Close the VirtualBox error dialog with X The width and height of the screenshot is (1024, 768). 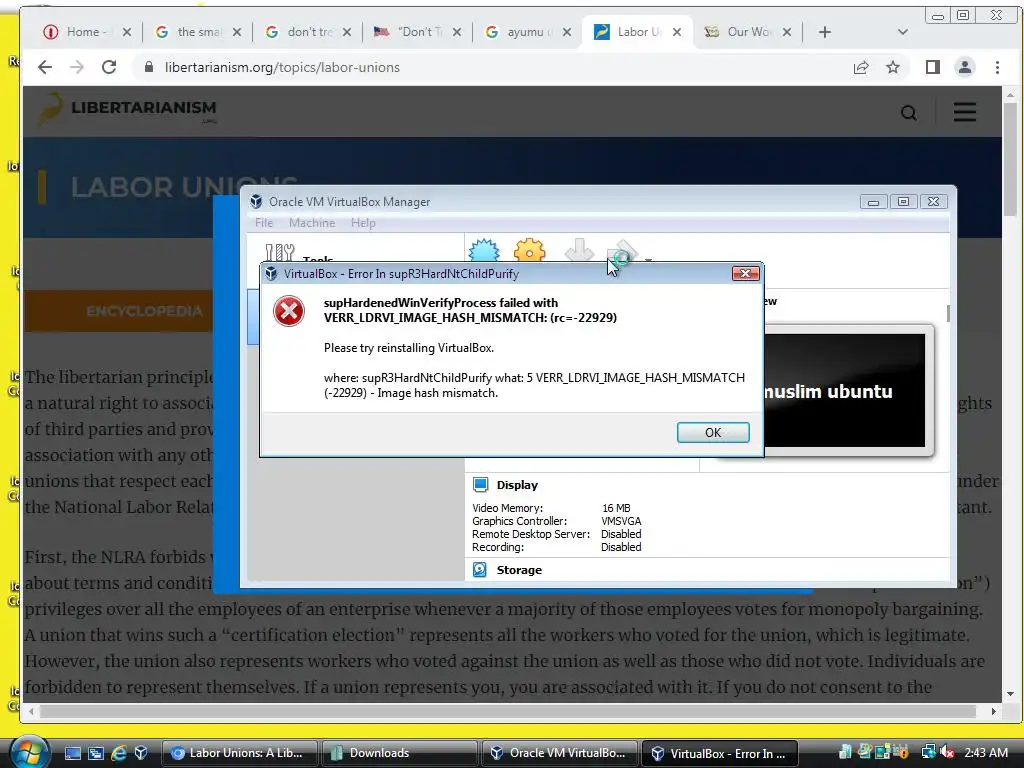(745, 273)
